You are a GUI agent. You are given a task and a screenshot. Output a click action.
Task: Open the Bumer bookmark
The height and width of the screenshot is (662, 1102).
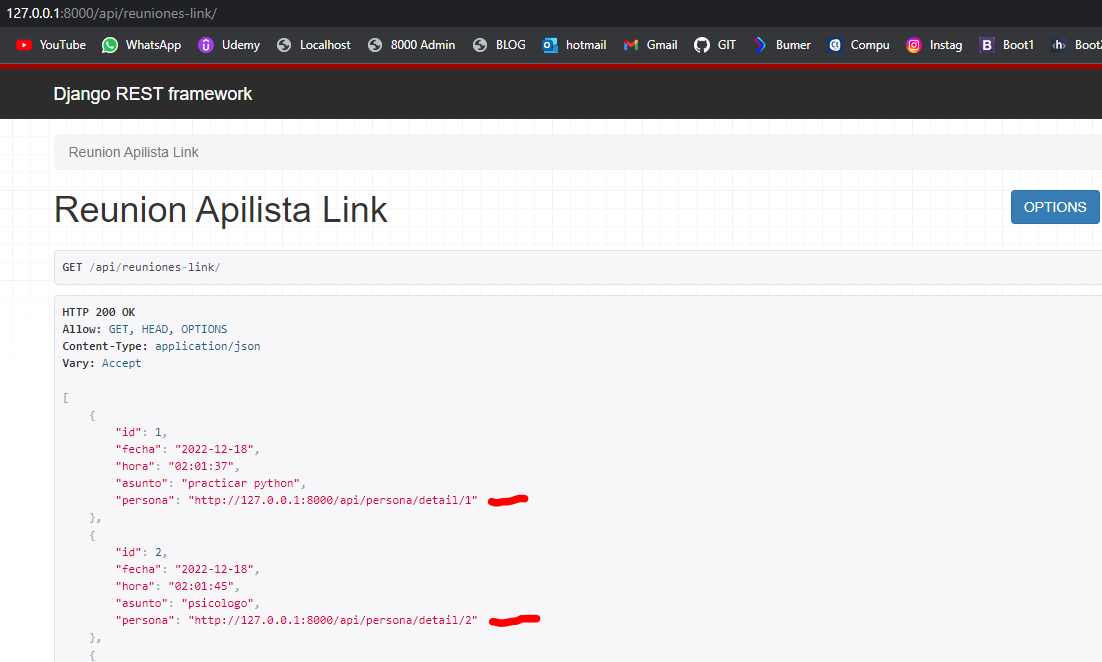[x=782, y=45]
